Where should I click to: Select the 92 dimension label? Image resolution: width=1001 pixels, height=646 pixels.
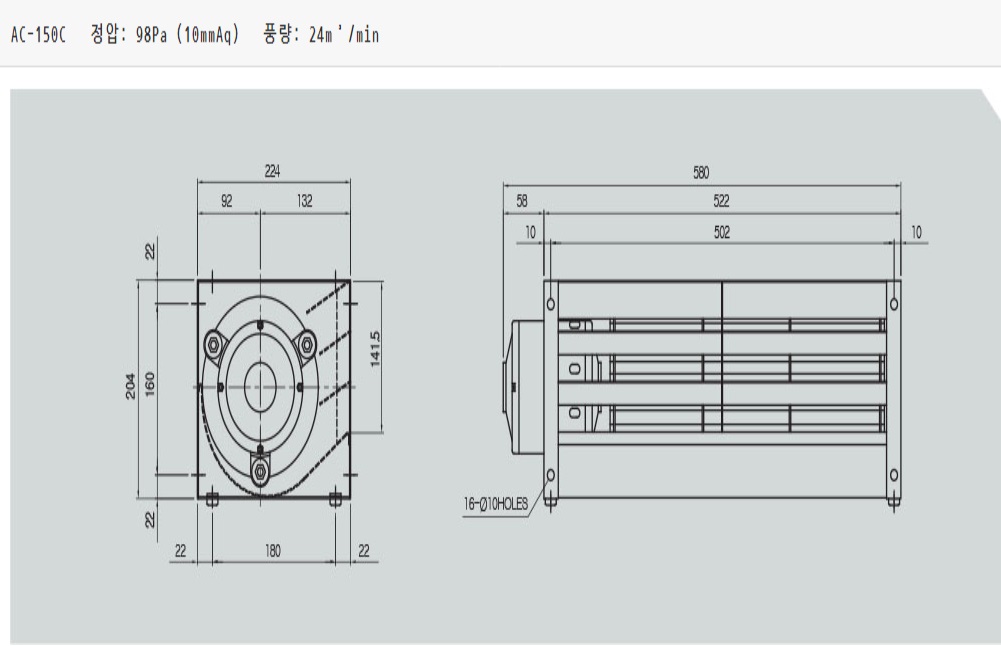tap(227, 201)
